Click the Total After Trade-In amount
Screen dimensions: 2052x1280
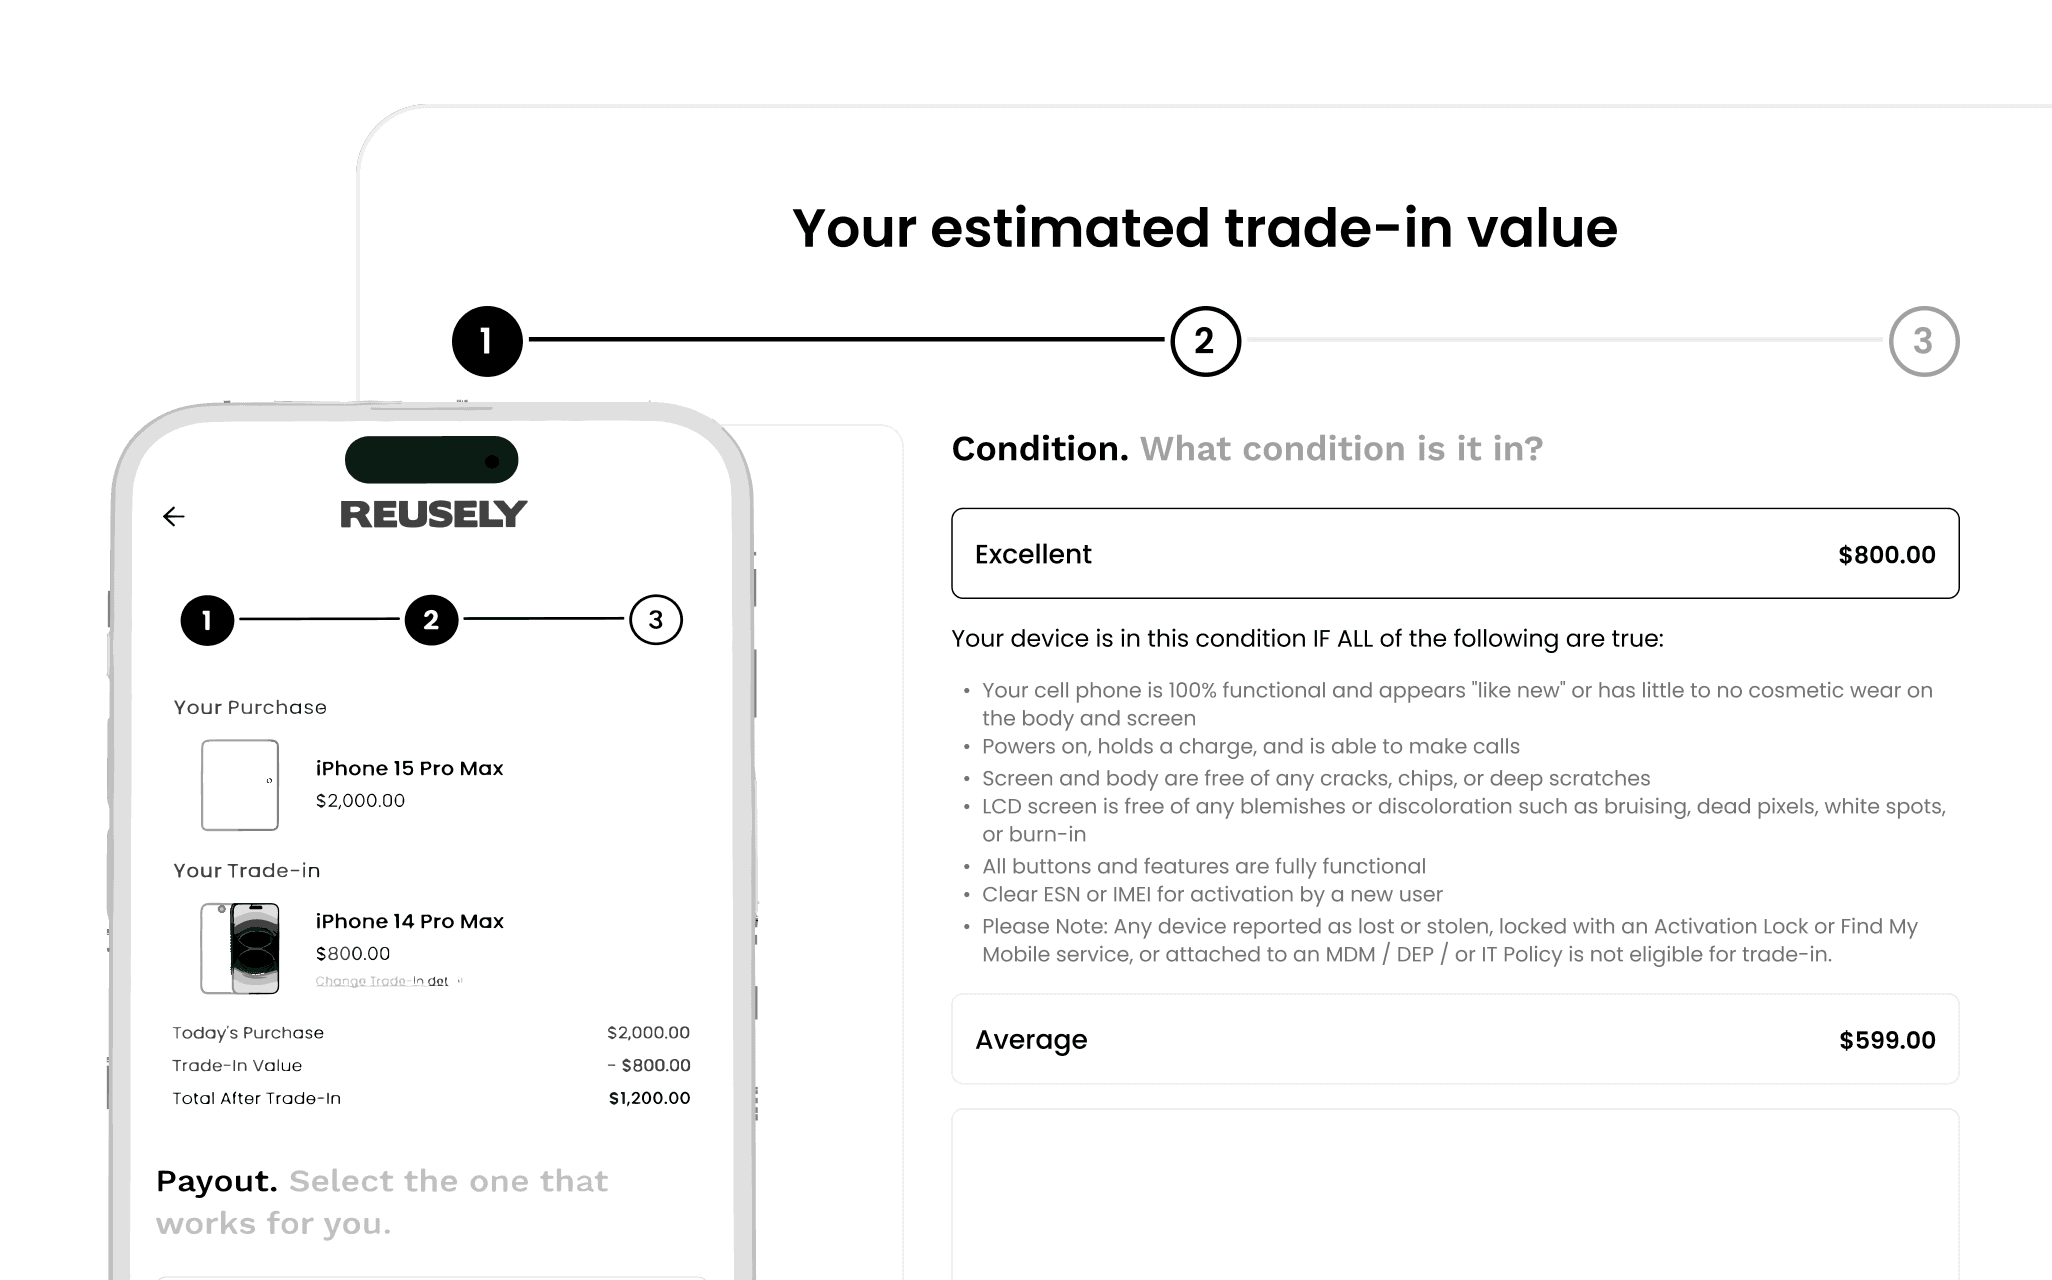pos(648,1097)
